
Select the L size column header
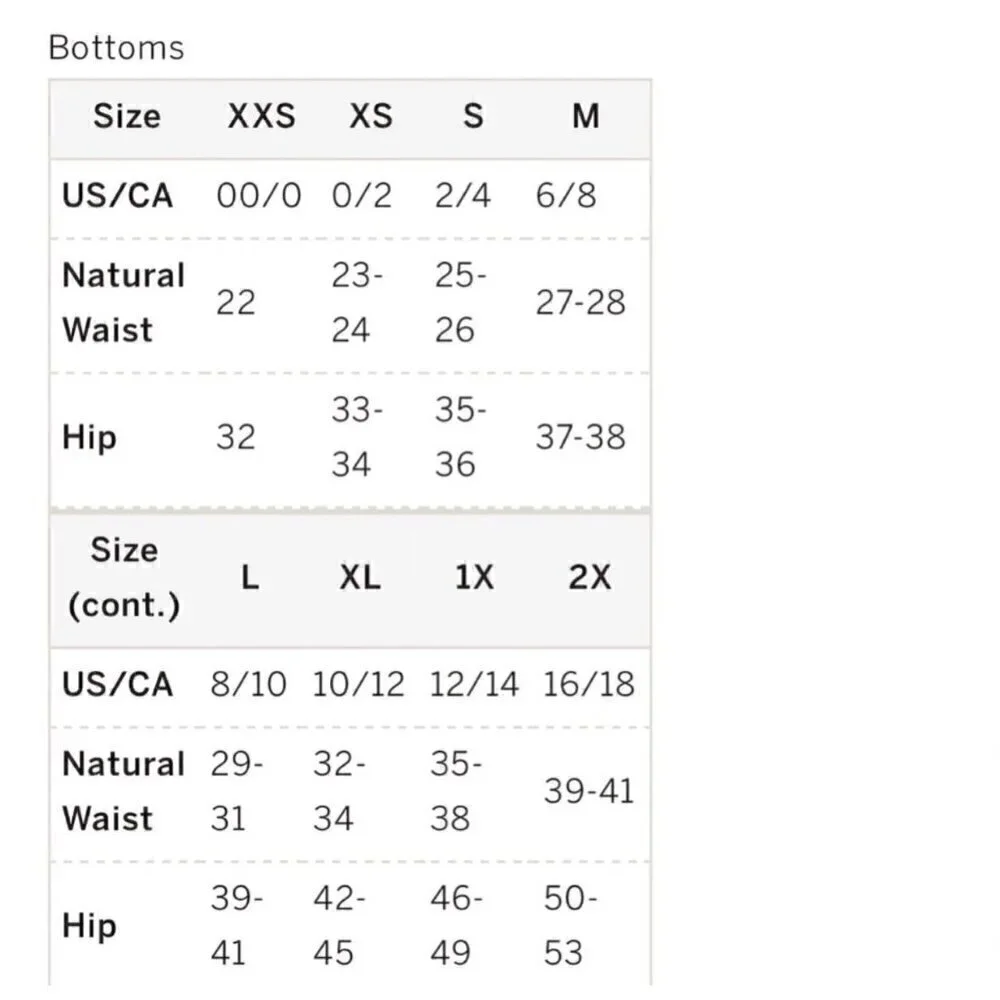click(250, 578)
